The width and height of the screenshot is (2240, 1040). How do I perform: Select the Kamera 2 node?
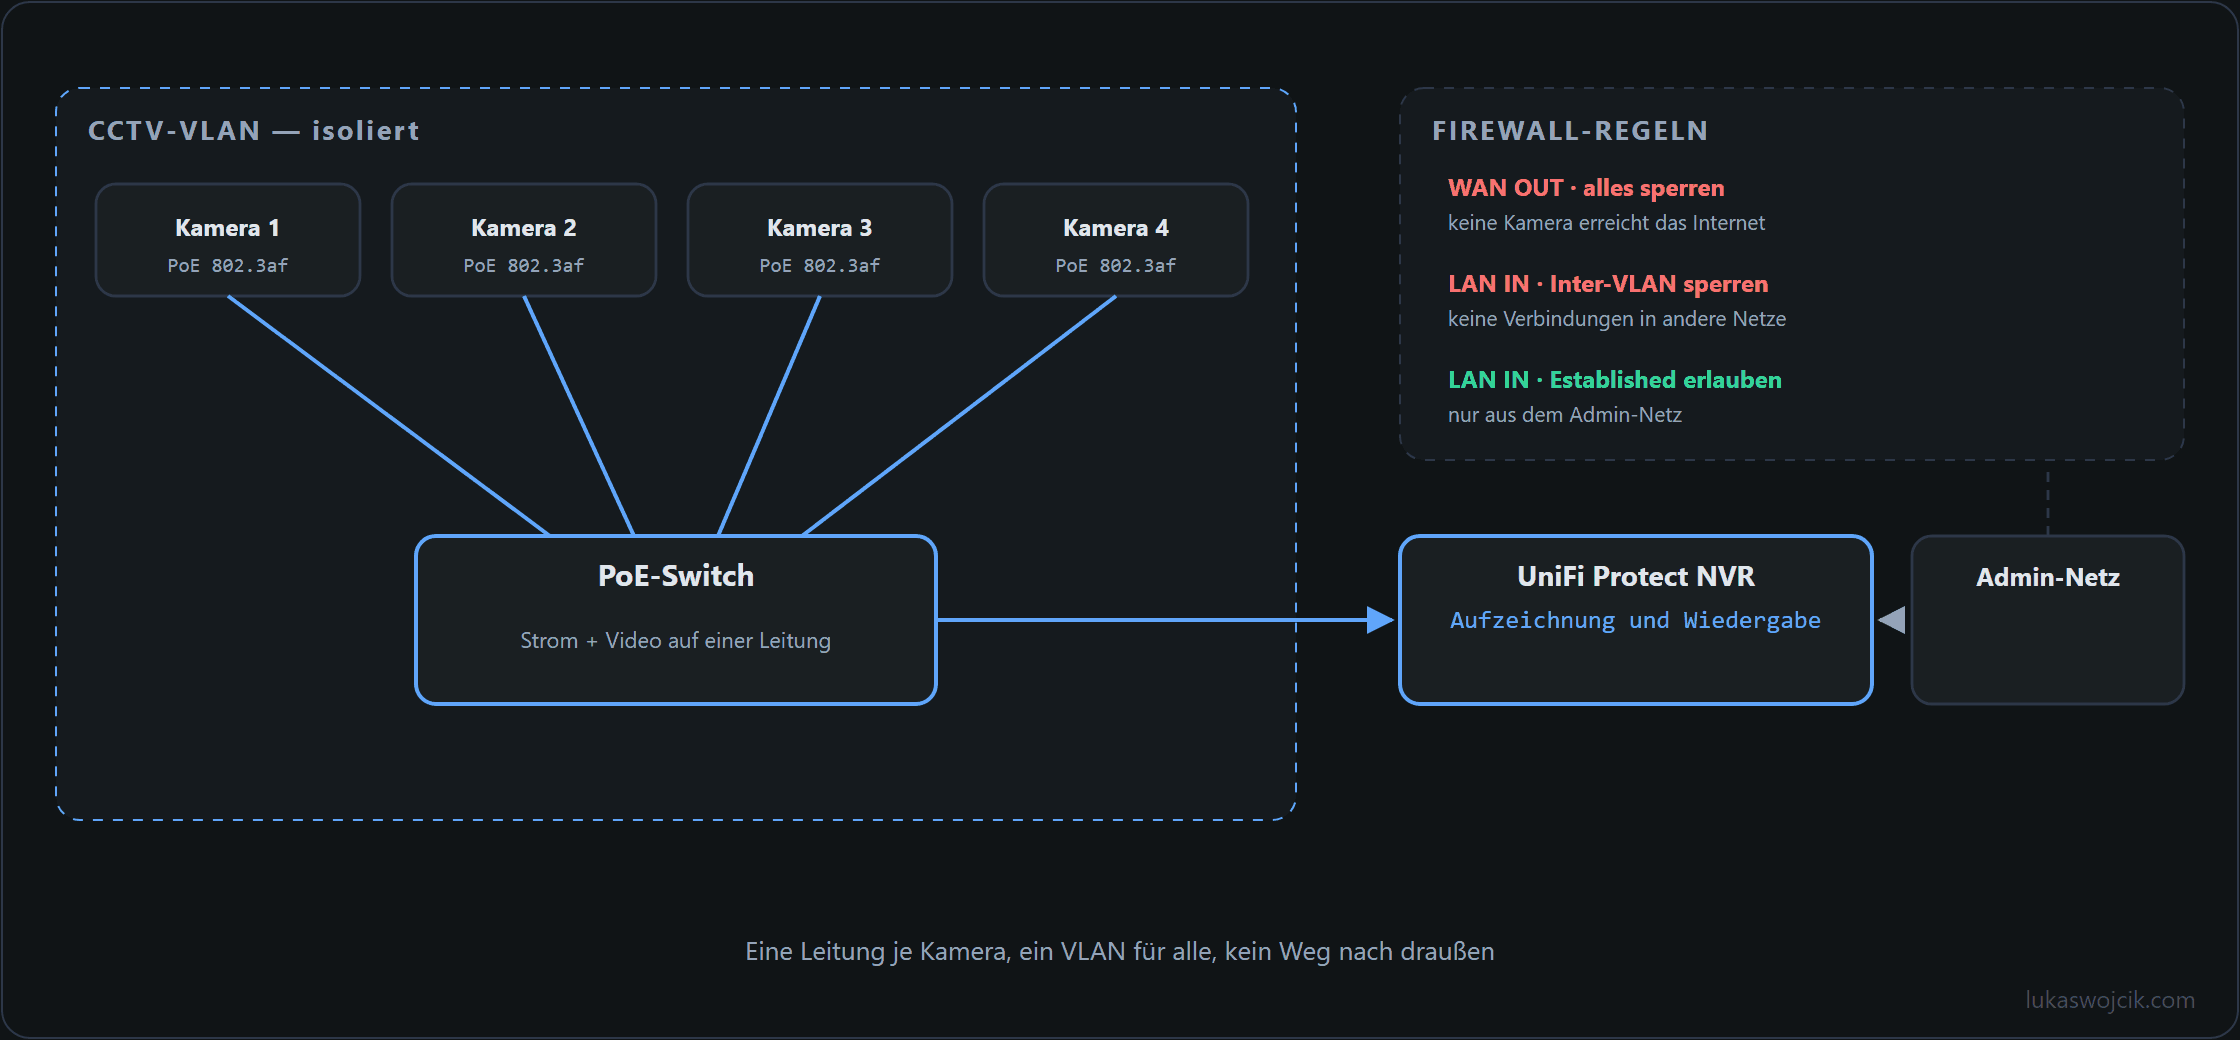click(x=524, y=240)
